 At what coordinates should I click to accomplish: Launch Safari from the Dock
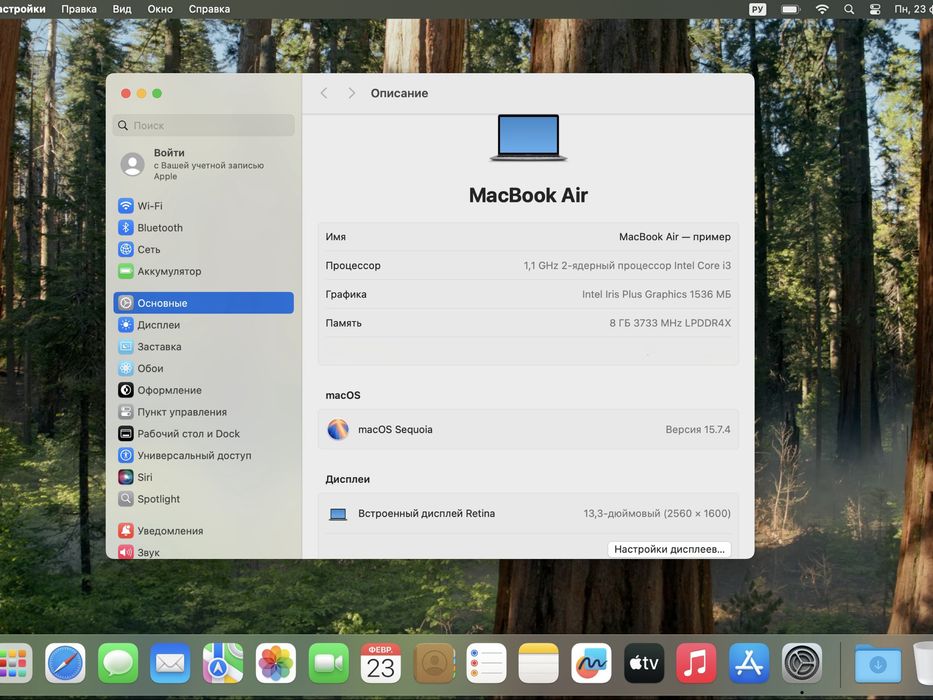pos(65,662)
